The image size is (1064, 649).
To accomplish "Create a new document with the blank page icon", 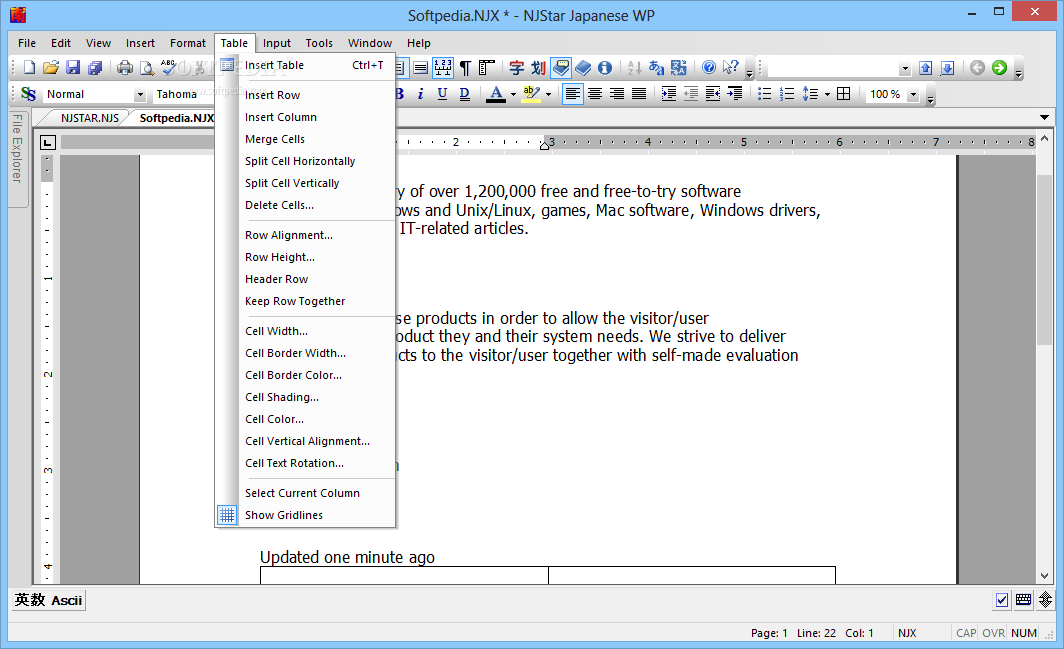I will 29,67.
